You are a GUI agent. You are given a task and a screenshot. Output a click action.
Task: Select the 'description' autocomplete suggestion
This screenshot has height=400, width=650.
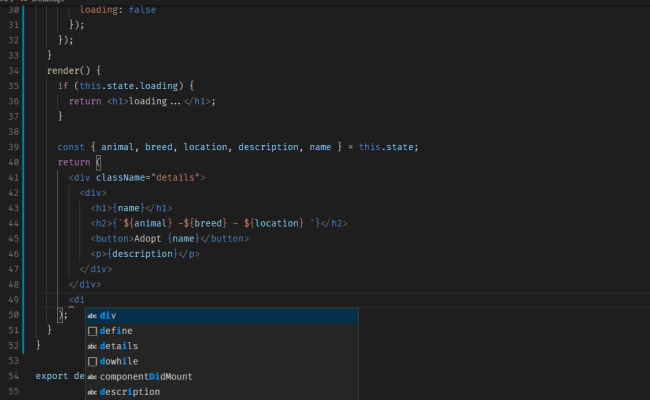pyautogui.click(x=222, y=392)
